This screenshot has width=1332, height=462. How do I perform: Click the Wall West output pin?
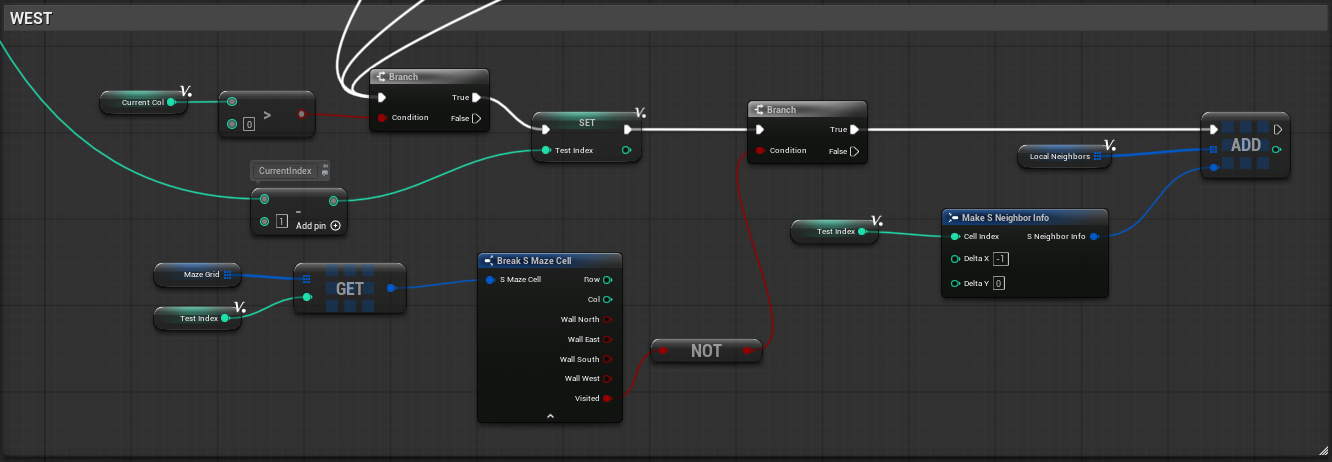608,379
